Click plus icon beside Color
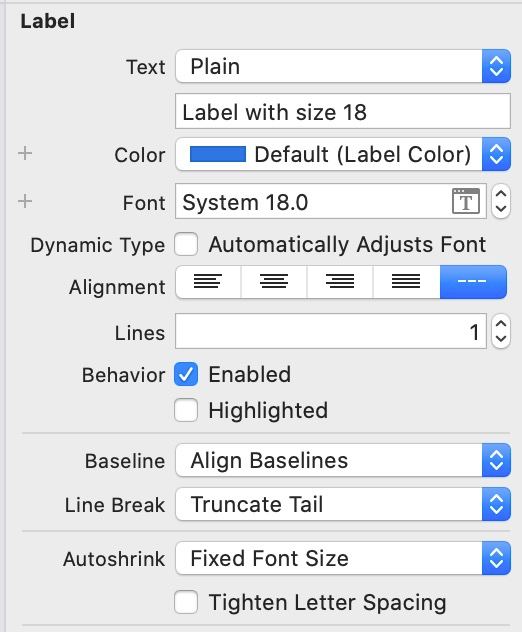This screenshot has width=522, height=632. pos(25,153)
